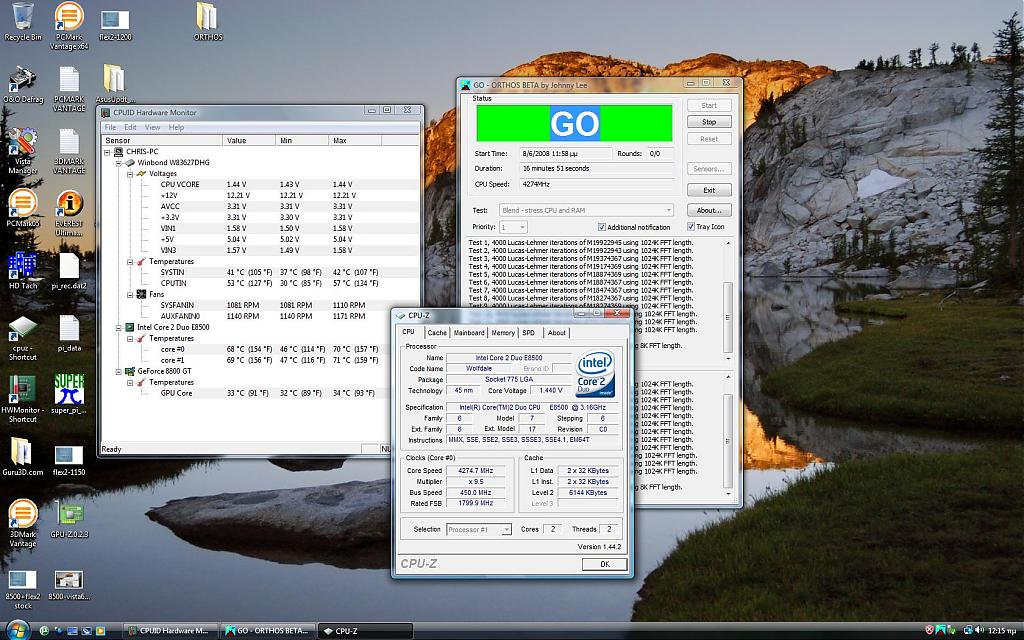This screenshot has width=1024, height=640.
Task: Open the pi_rec.dat2 desktop file
Action: [x=69, y=270]
